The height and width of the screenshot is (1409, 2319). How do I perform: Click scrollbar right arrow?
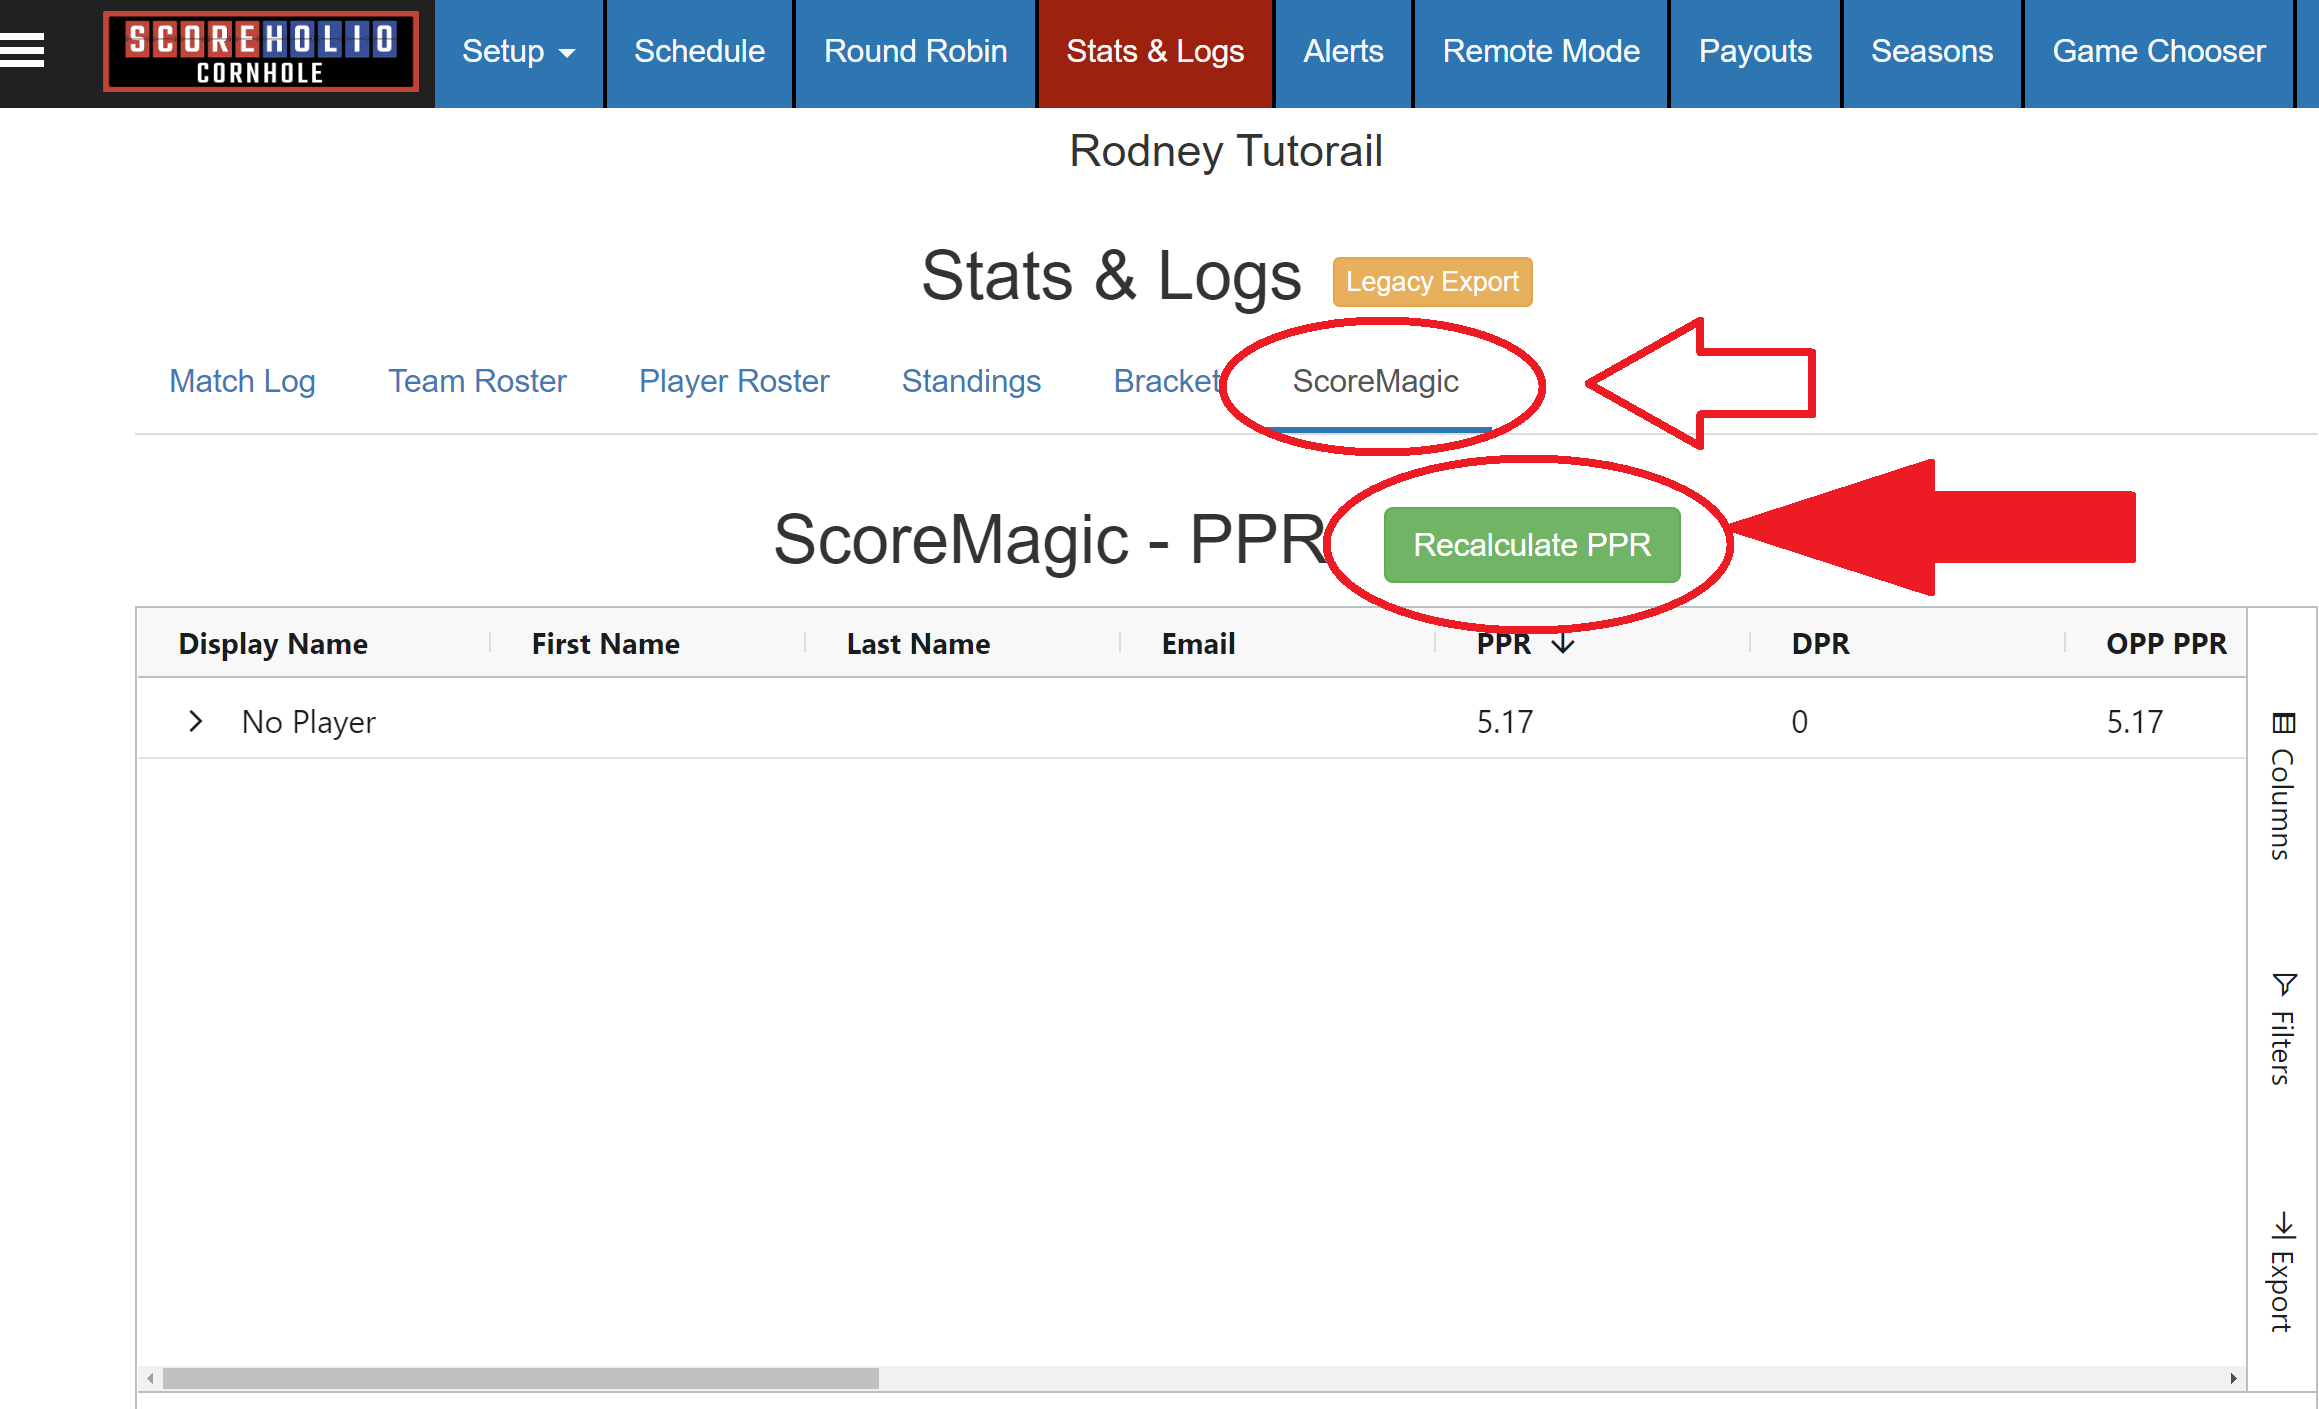tap(2233, 1378)
